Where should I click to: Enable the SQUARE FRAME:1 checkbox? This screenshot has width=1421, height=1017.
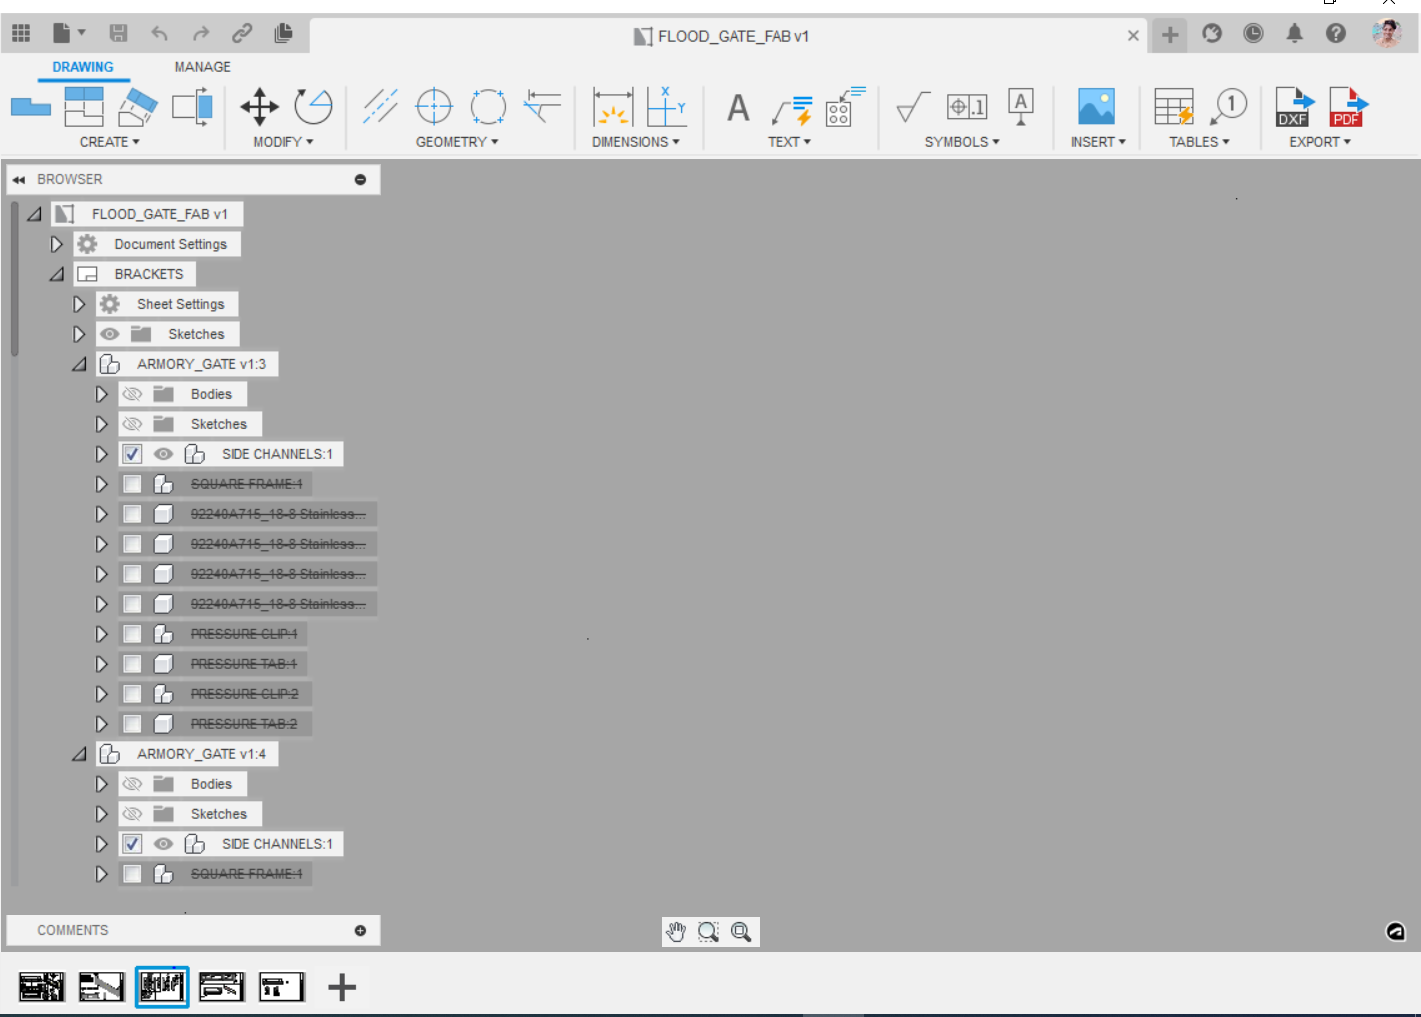(131, 483)
